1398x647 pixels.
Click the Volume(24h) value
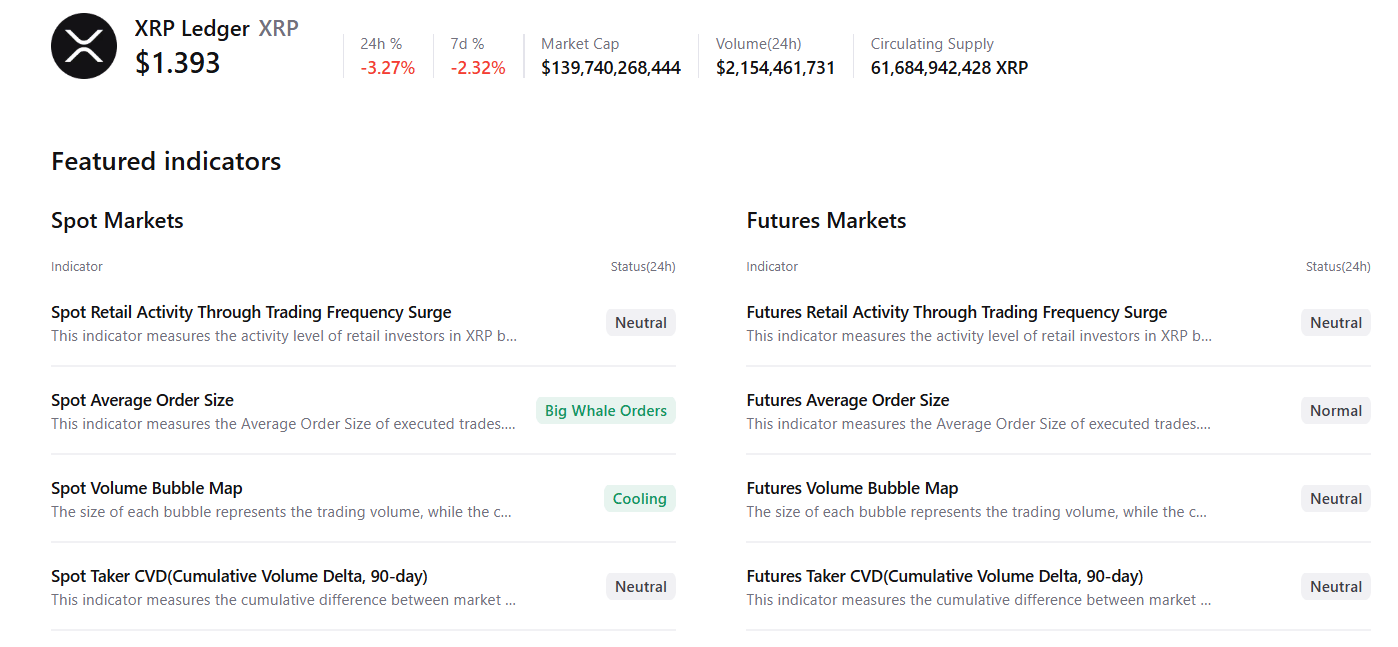pos(775,68)
